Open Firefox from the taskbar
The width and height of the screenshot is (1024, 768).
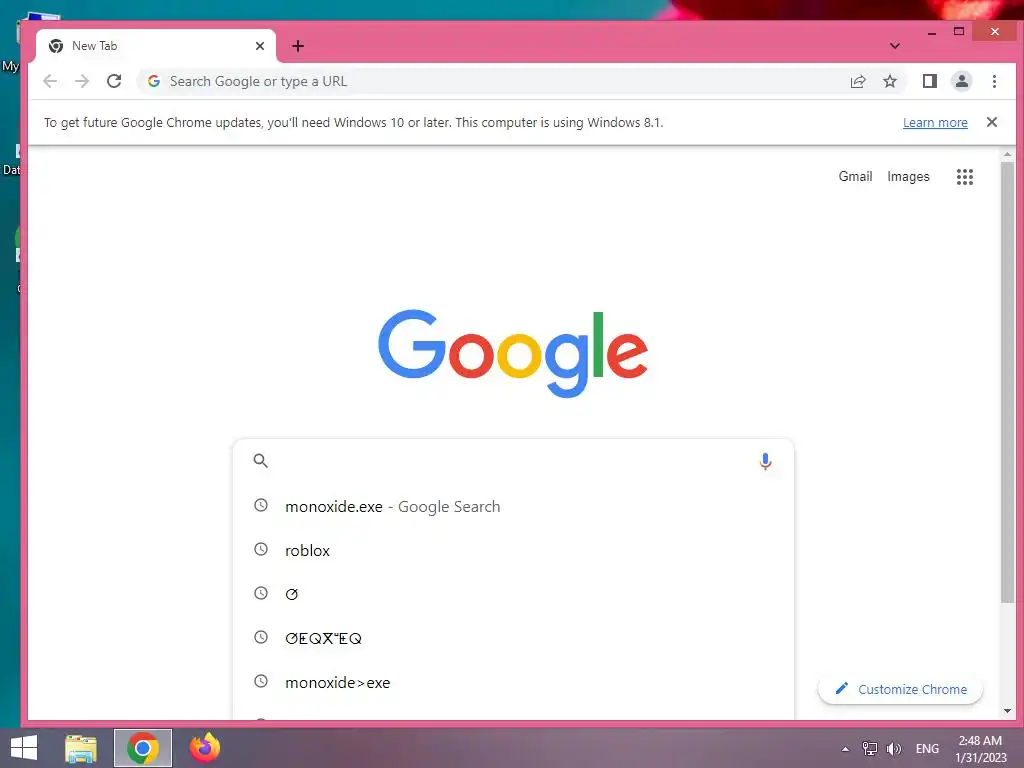[204, 748]
